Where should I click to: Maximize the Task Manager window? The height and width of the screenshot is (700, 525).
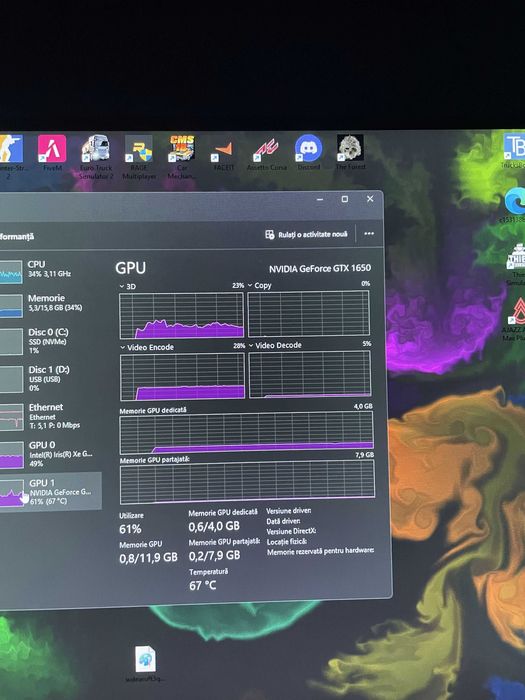pos(345,199)
